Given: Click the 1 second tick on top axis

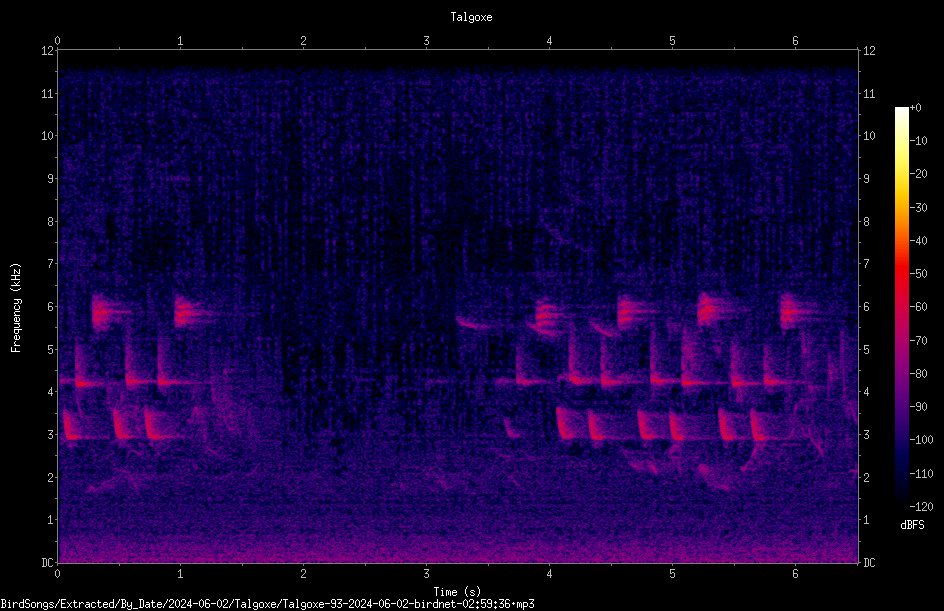Looking at the screenshot, I should coord(180,41).
